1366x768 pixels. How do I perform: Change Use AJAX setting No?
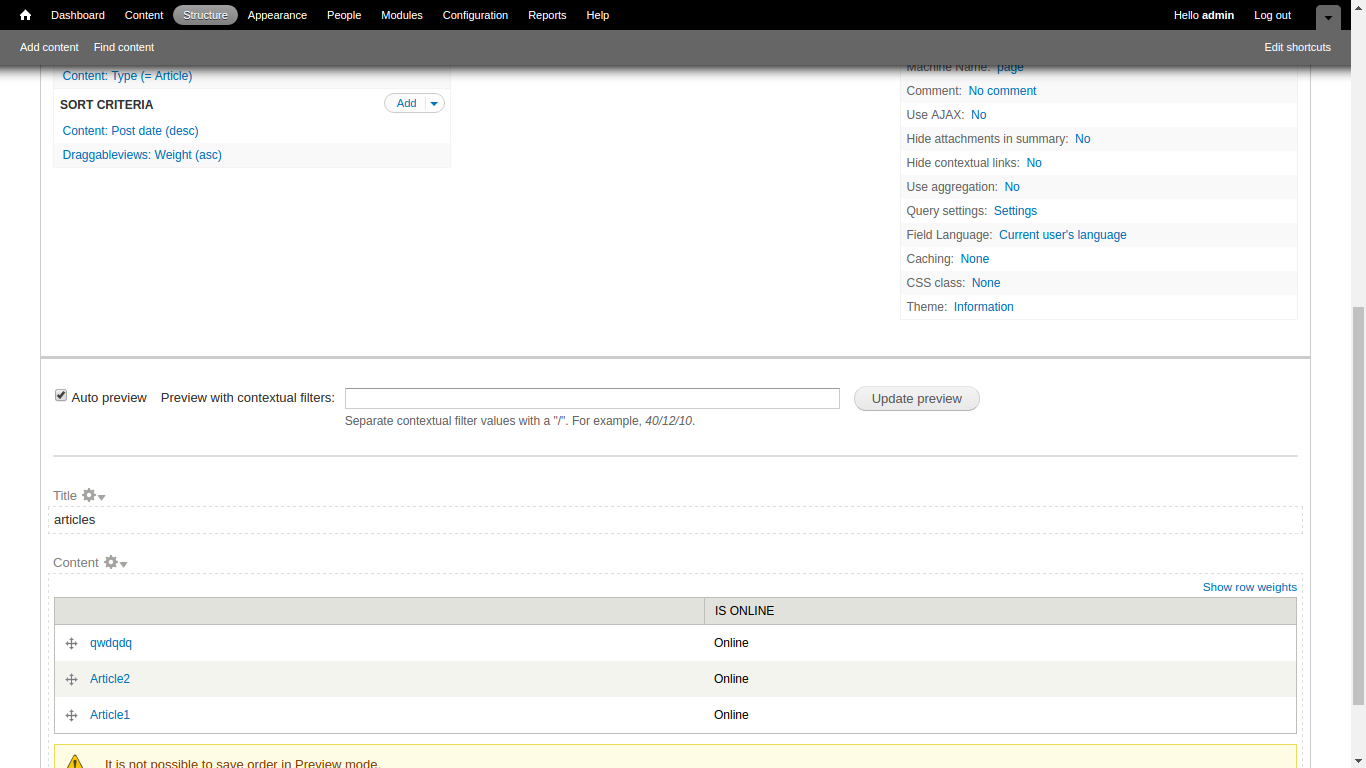point(979,115)
